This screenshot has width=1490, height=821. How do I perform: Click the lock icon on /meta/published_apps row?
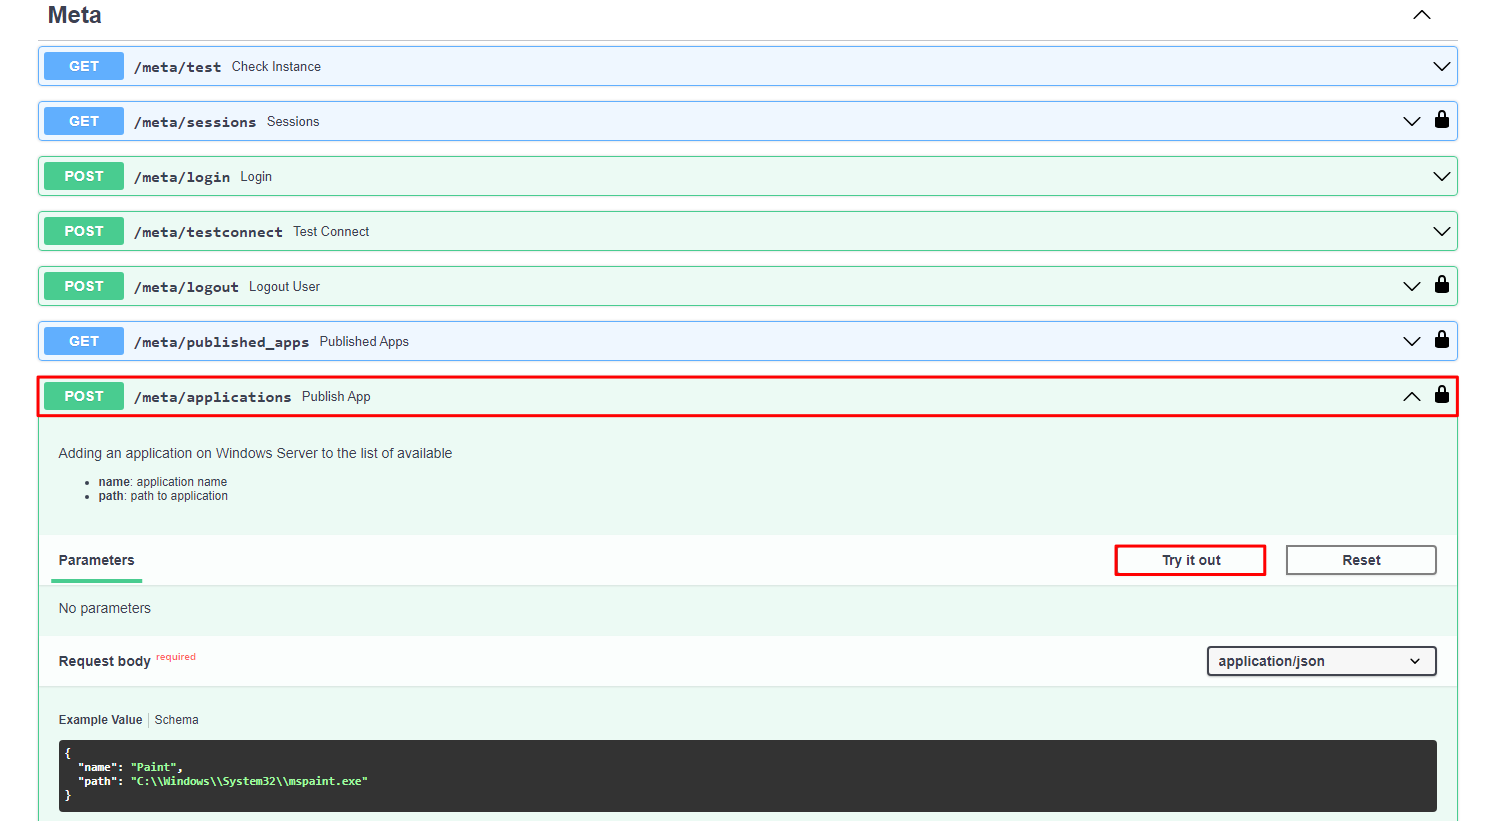1441,340
